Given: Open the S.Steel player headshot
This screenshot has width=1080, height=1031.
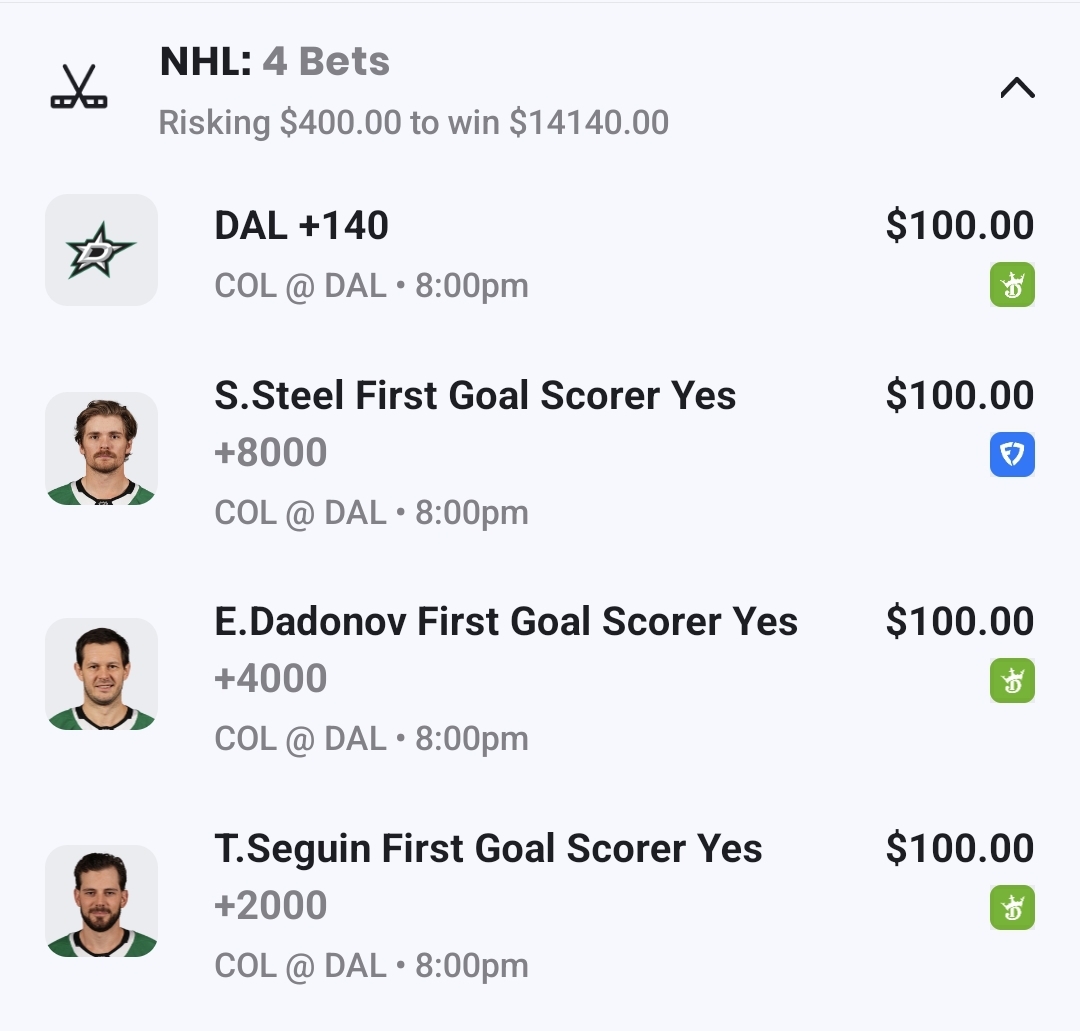Looking at the screenshot, I should [101, 448].
